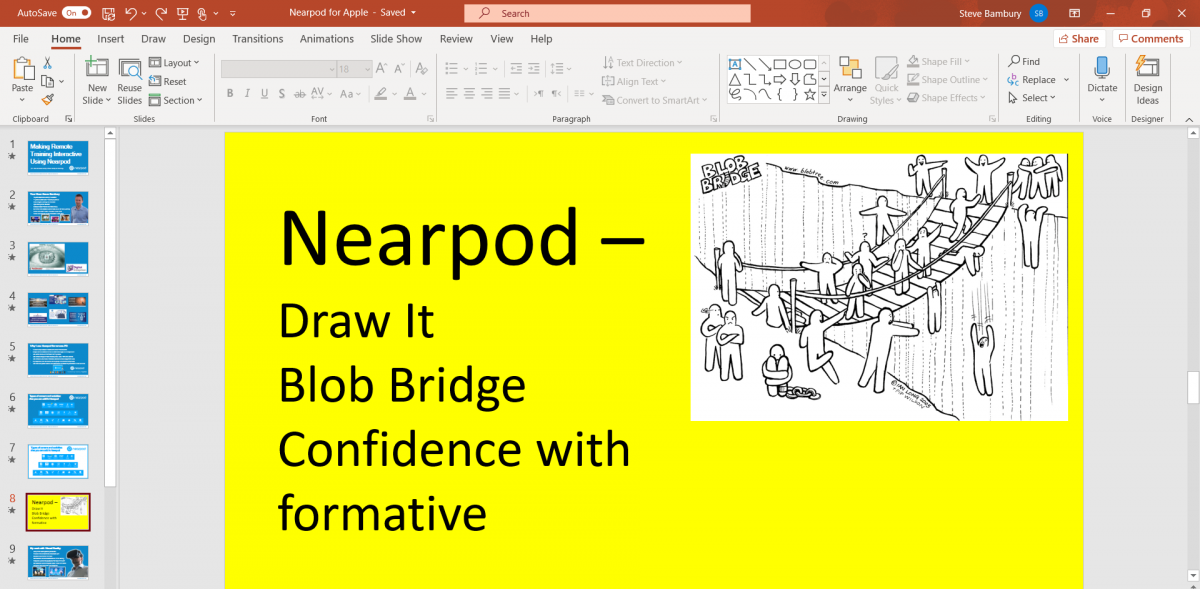Open the Transitions tab
This screenshot has width=1200, height=589.
coord(258,39)
